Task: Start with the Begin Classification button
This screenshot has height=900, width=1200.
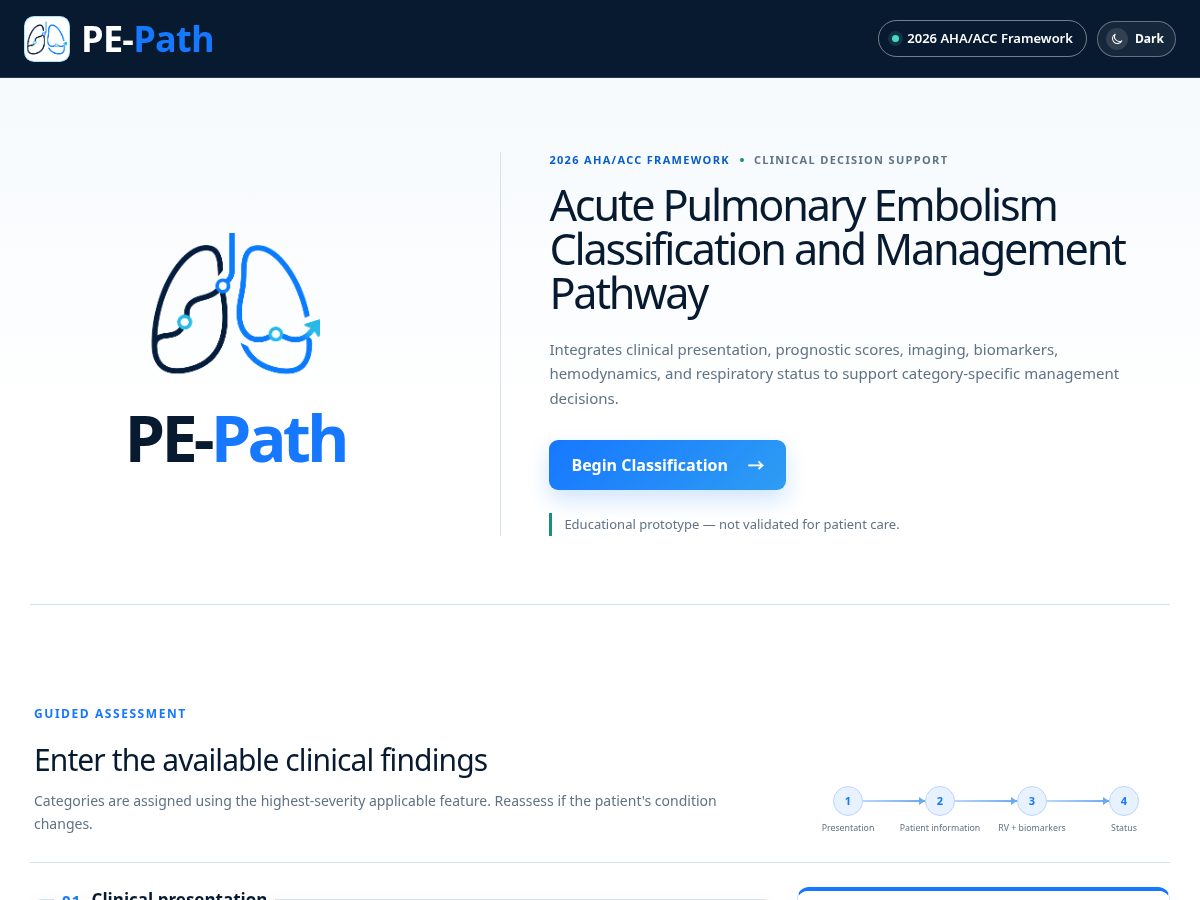Action: click(x=667, y=465)
